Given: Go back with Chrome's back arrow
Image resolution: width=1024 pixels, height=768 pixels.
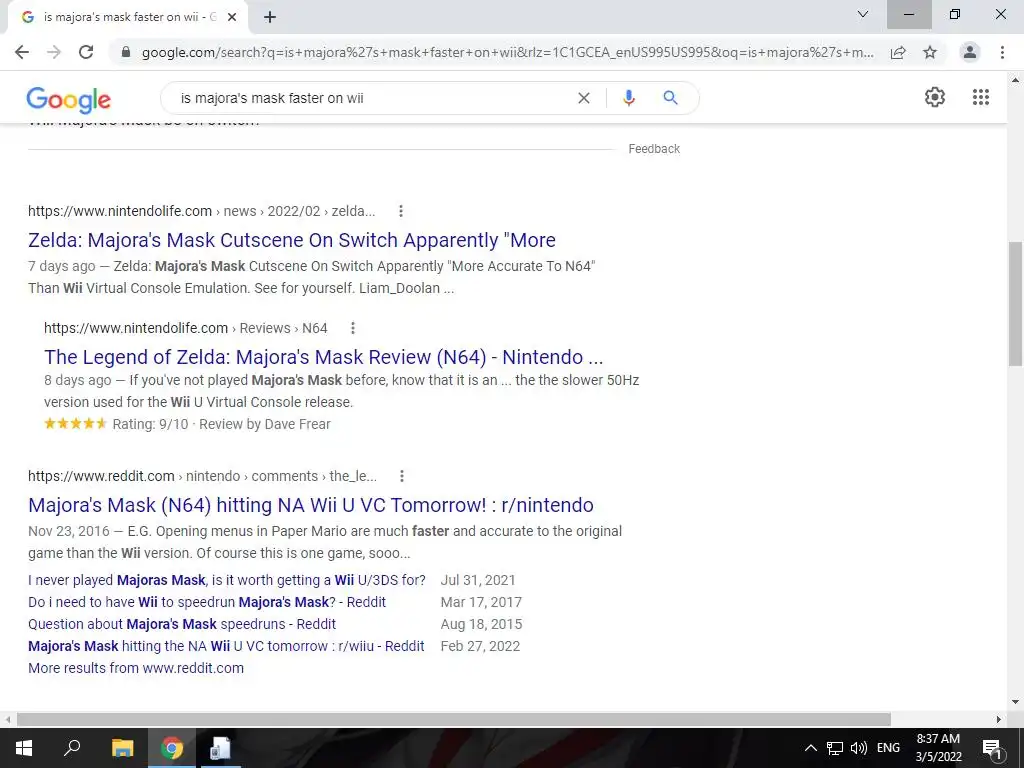Looking at the screenshot, I should pos(22,52).
